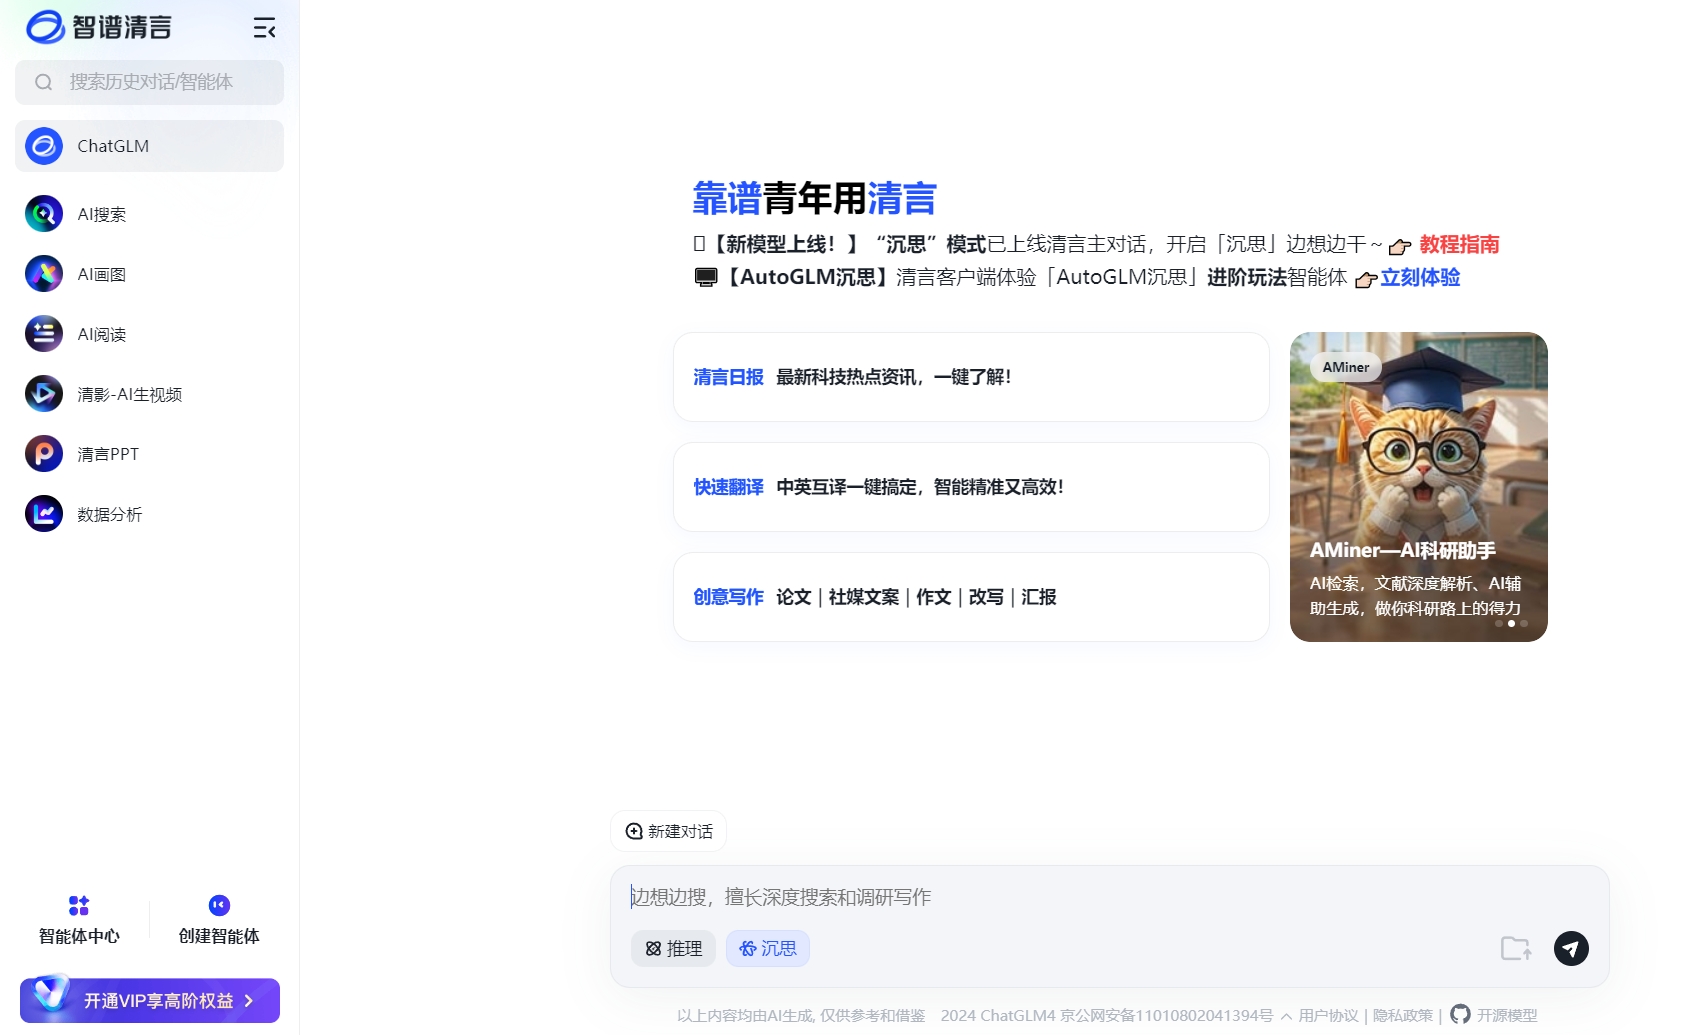Image resolution: width=1702 pixels, height=1035 pixels.
Task: Expand the footer registration arrow
Action: pyautogui.click(x=1286, y=1016)
